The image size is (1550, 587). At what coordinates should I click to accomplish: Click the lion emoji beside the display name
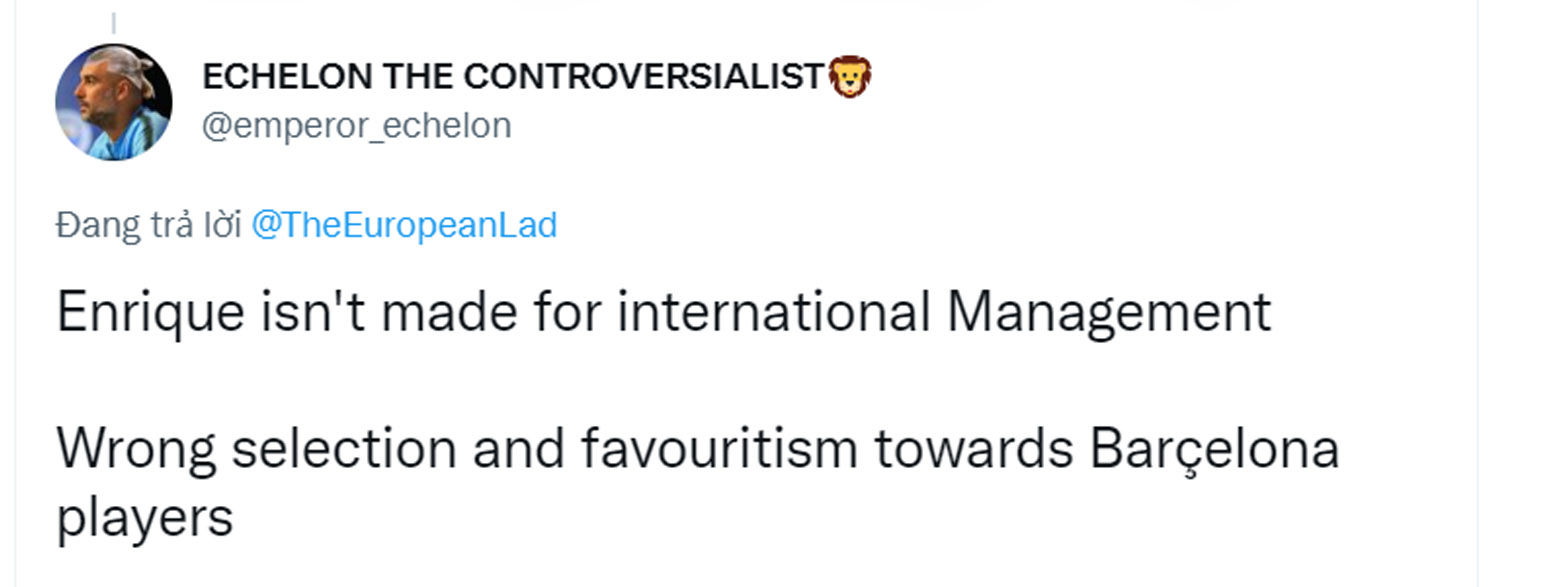click(x=850, y=77)
